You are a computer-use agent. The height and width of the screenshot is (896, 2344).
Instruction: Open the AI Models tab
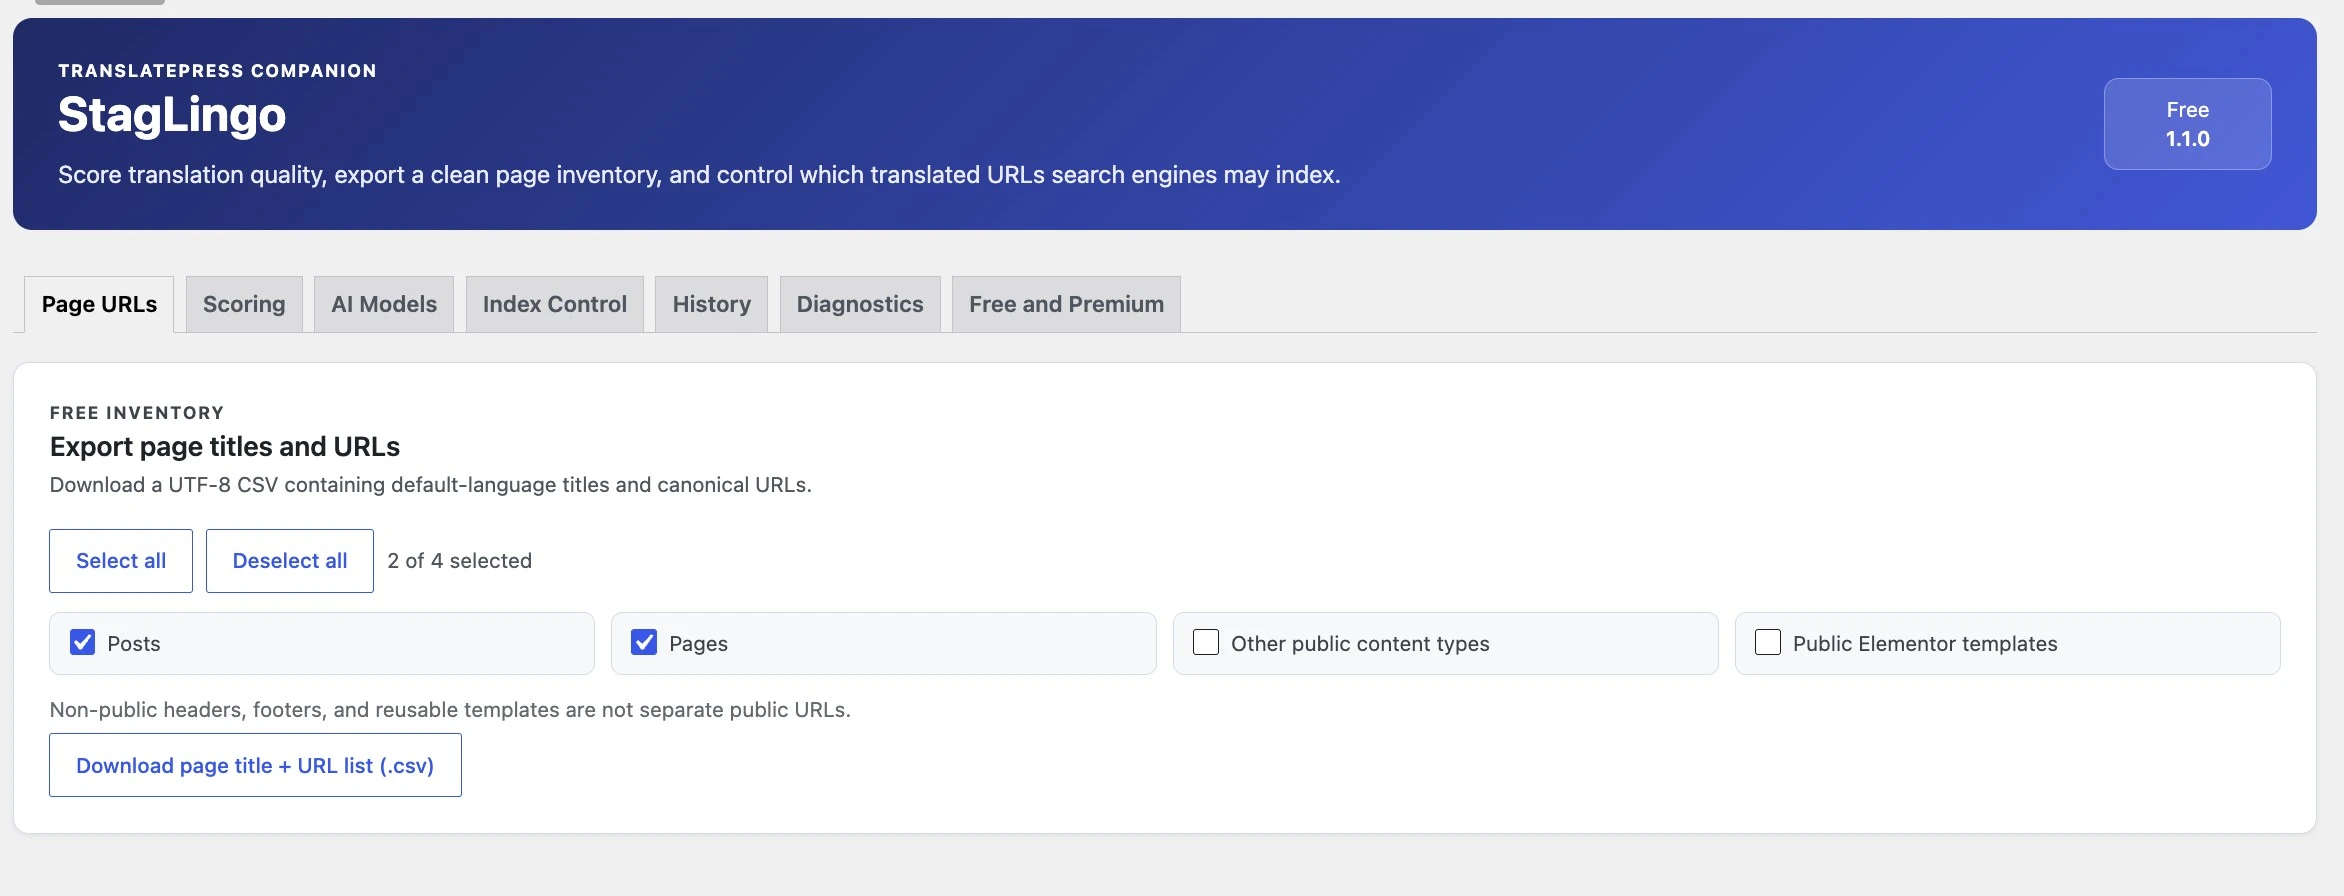[x=384, y=304]
